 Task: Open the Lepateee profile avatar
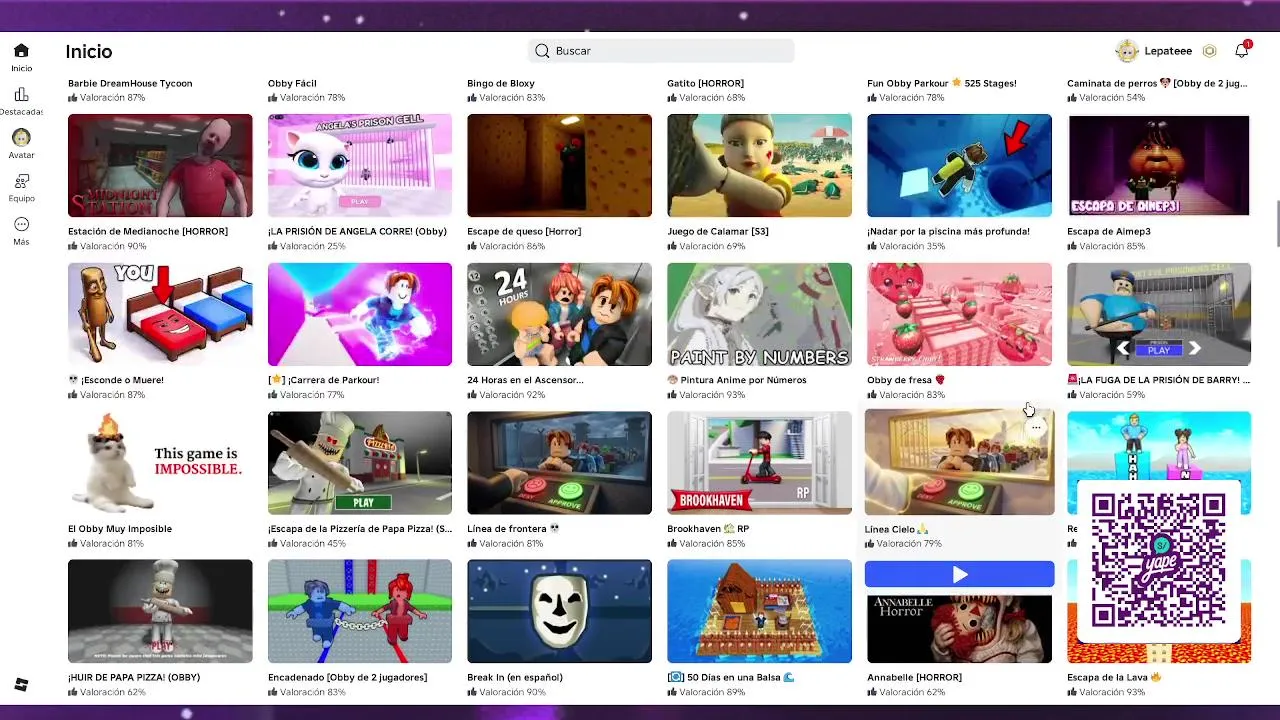coord(1127,51)
